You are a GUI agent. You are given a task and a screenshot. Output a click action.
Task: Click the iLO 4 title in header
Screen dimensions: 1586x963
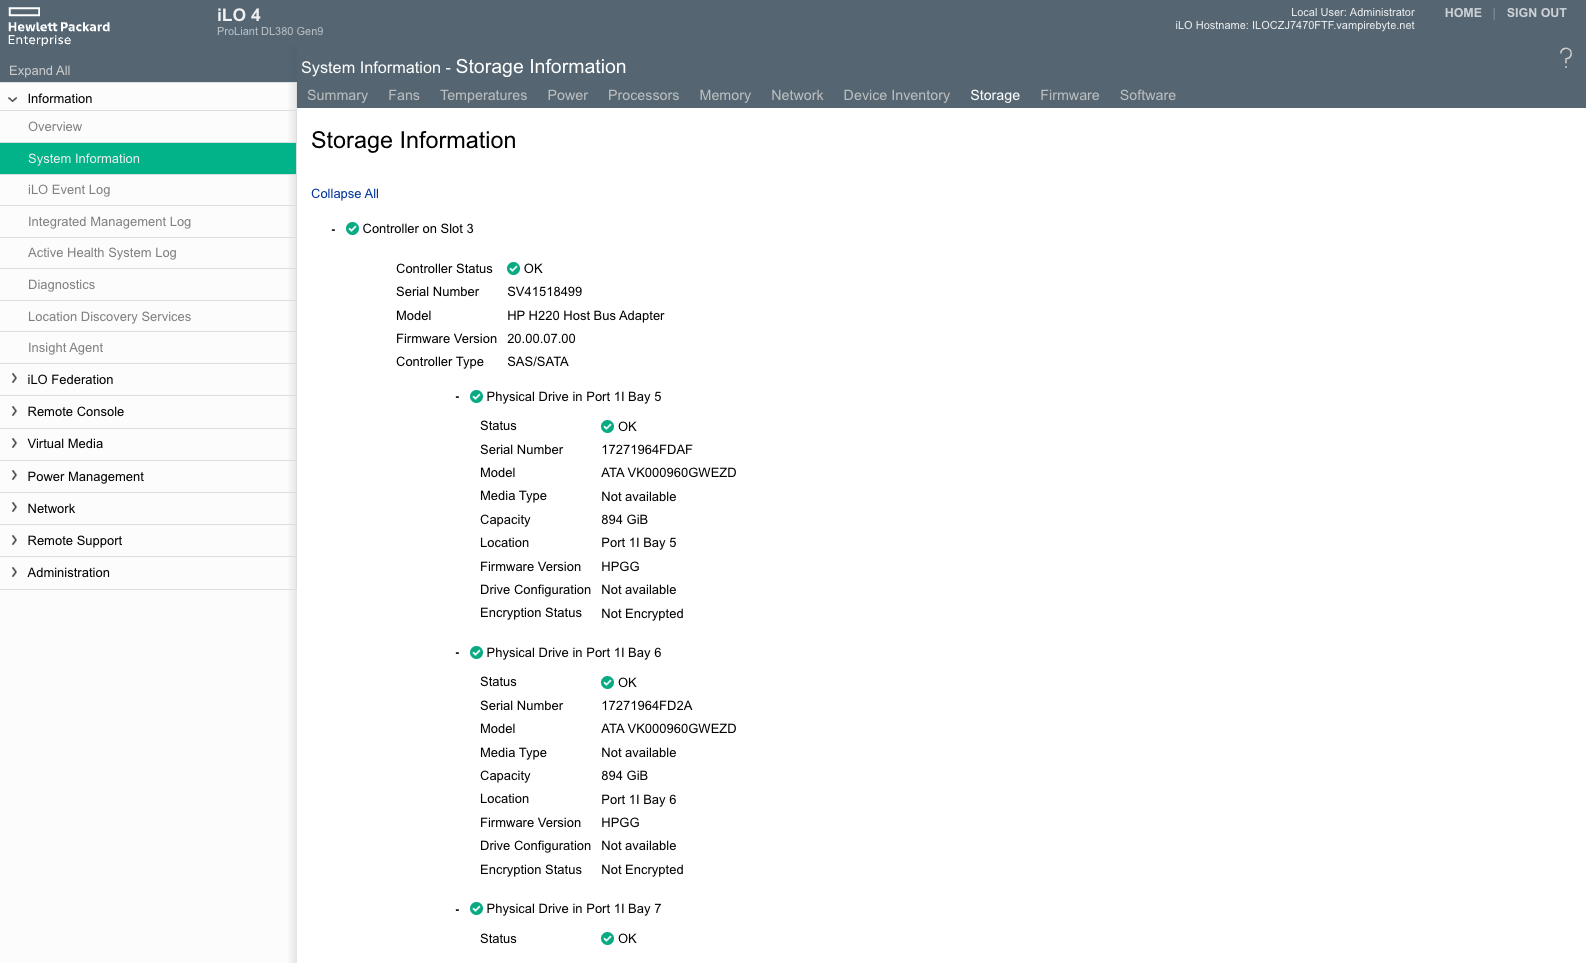(239, 15)
